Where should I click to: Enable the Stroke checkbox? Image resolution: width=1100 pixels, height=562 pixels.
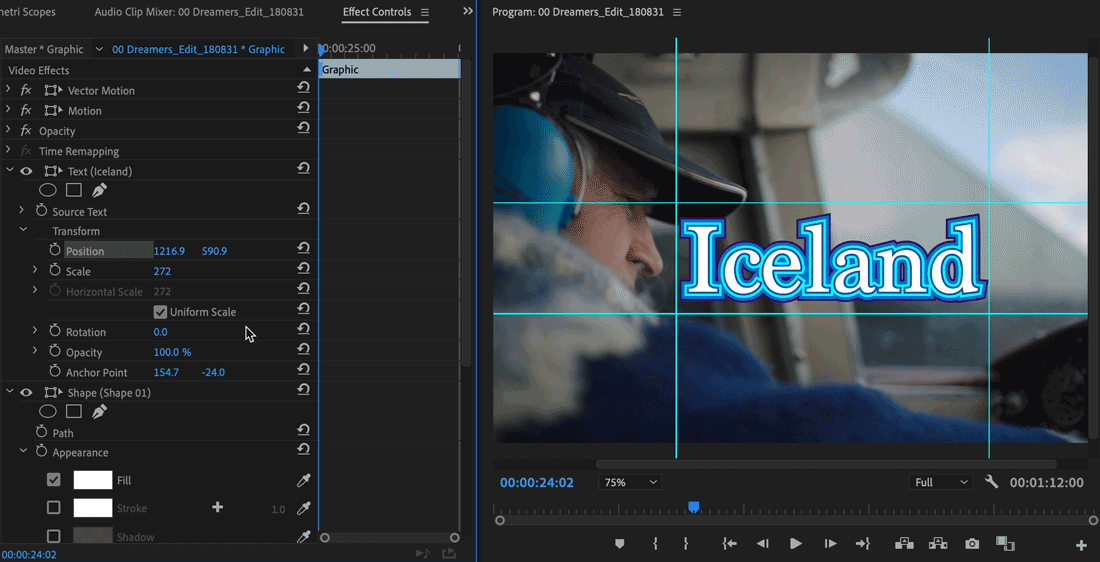(54, 508)
